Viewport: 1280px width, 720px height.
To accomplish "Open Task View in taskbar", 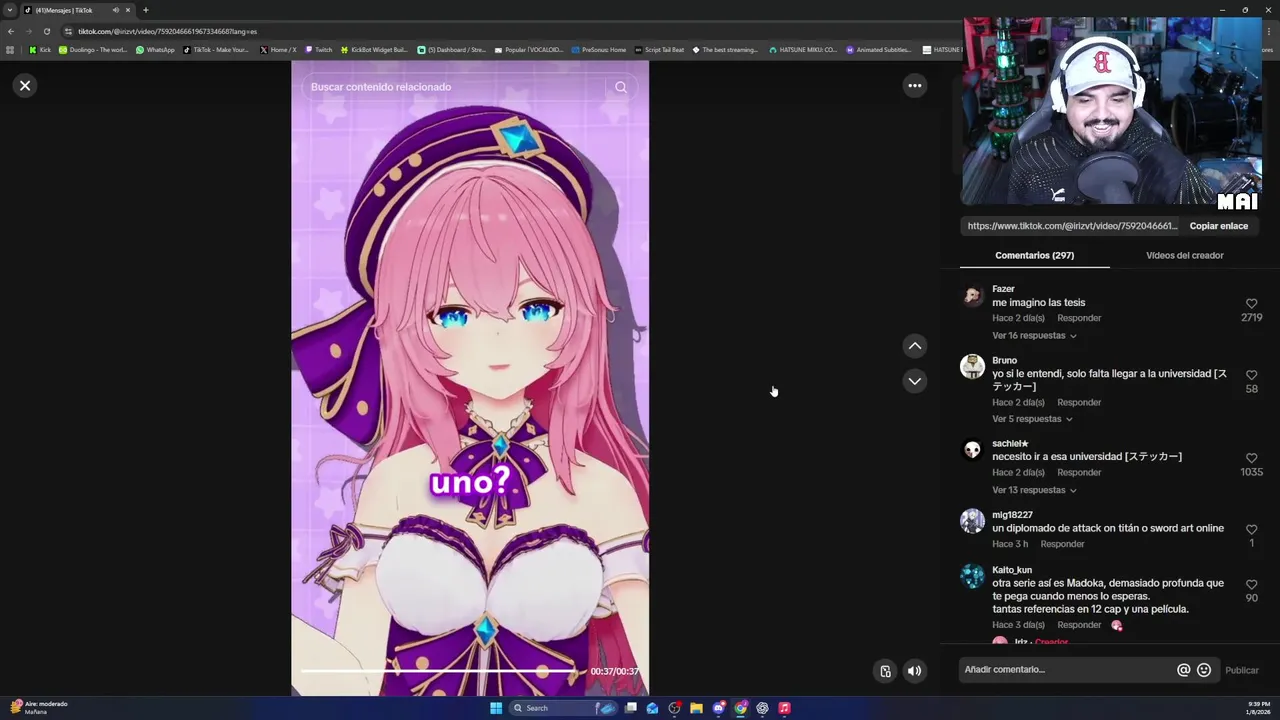I will 631,708.
